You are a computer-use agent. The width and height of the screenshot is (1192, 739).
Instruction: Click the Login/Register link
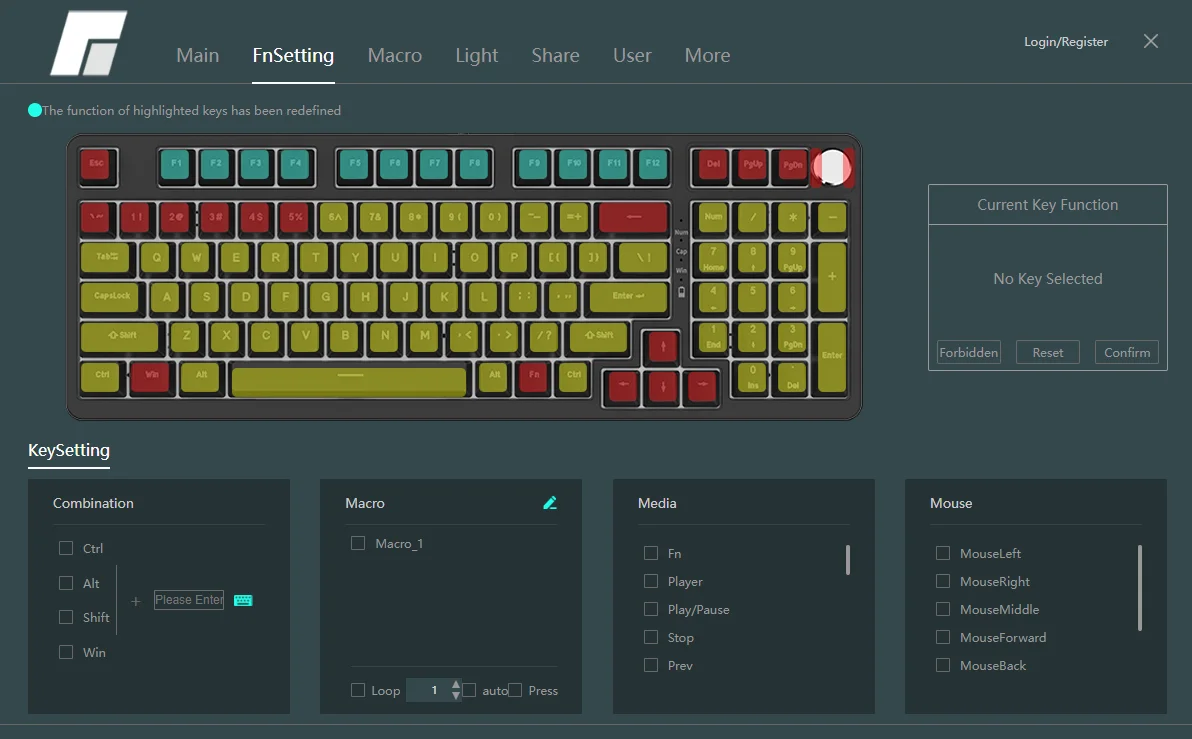(x=1066, y=42)
